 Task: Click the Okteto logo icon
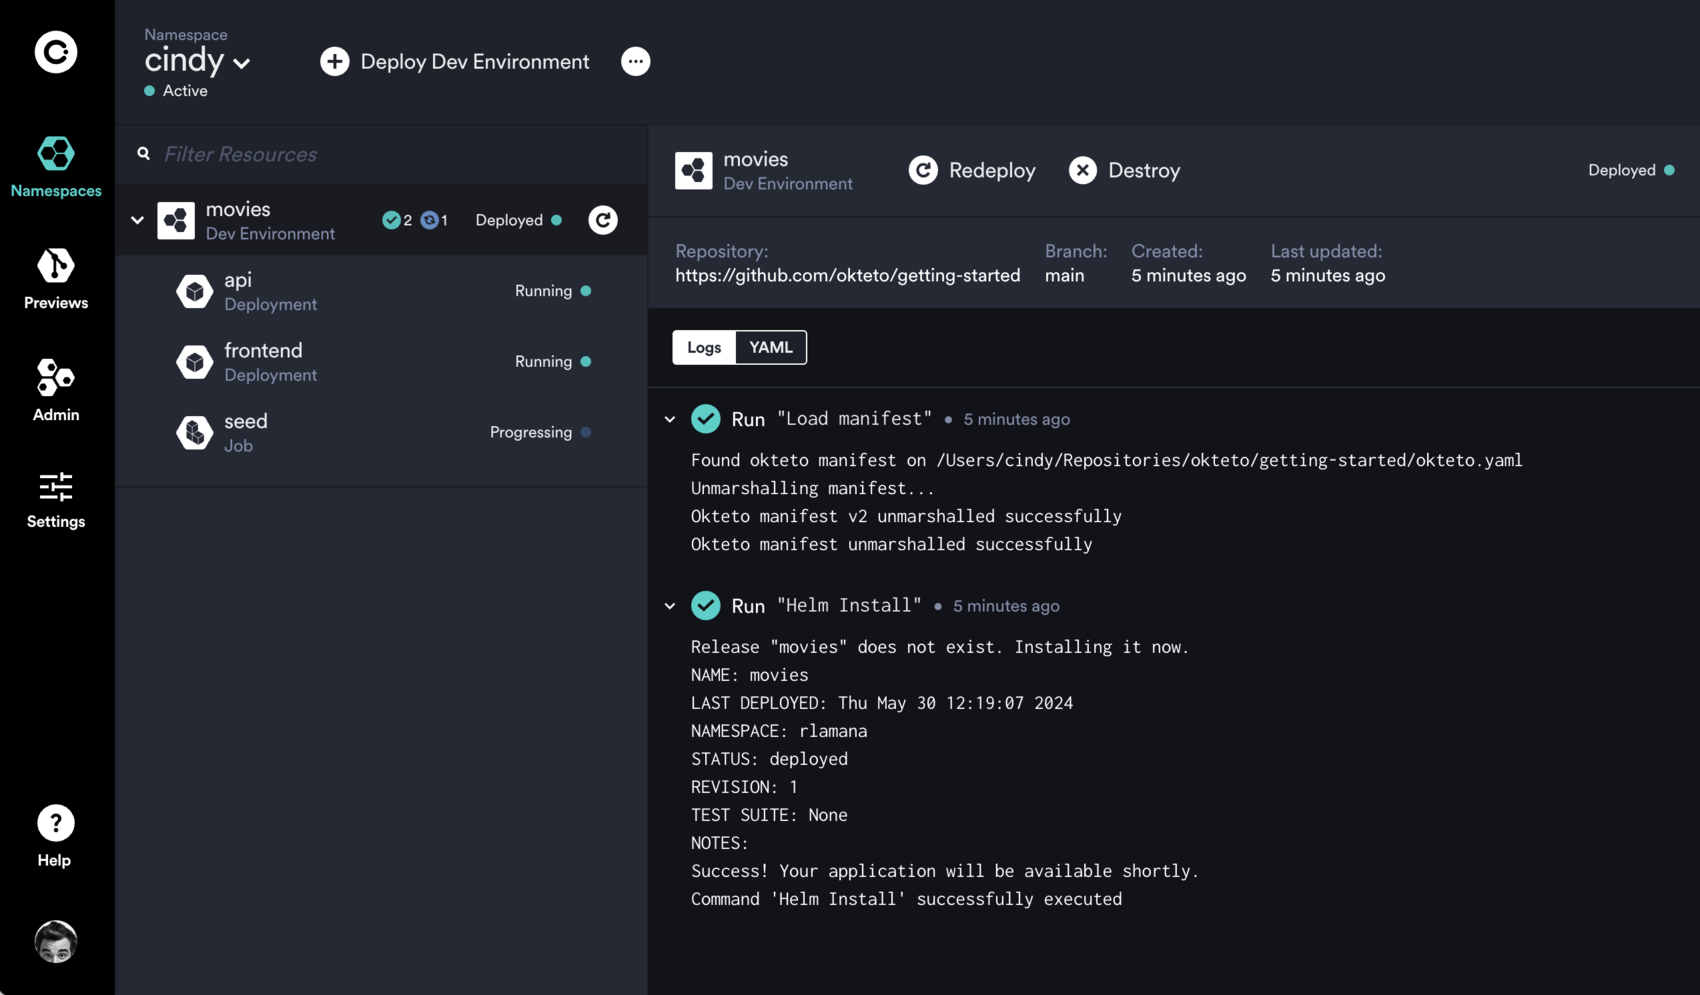(55, 52)
